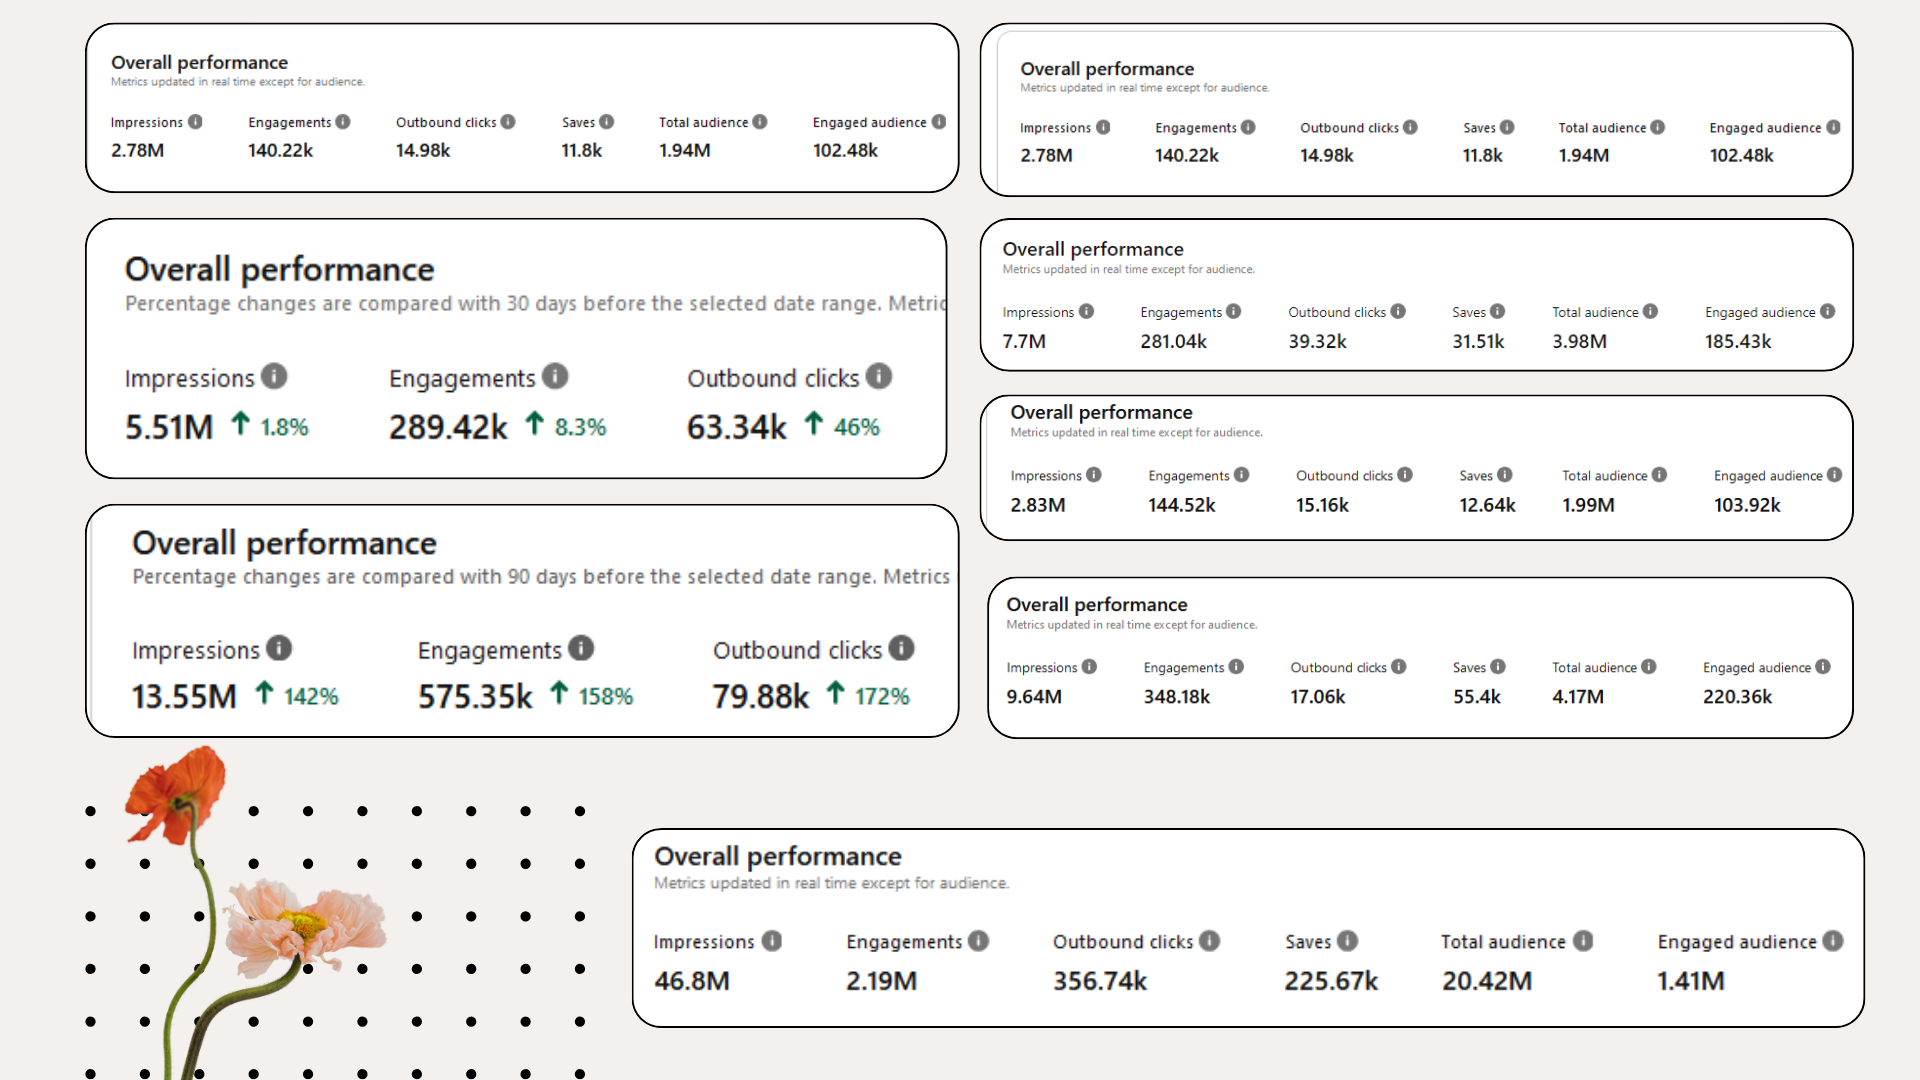Click info icon beside 1.41M Engaged audience

(1832, 941)
